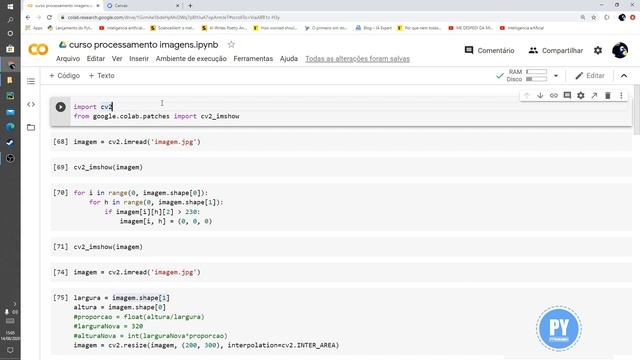Click the largura = imagem.shape[1] line
This screenshot has height=360, width=640.
click(122, 298)
